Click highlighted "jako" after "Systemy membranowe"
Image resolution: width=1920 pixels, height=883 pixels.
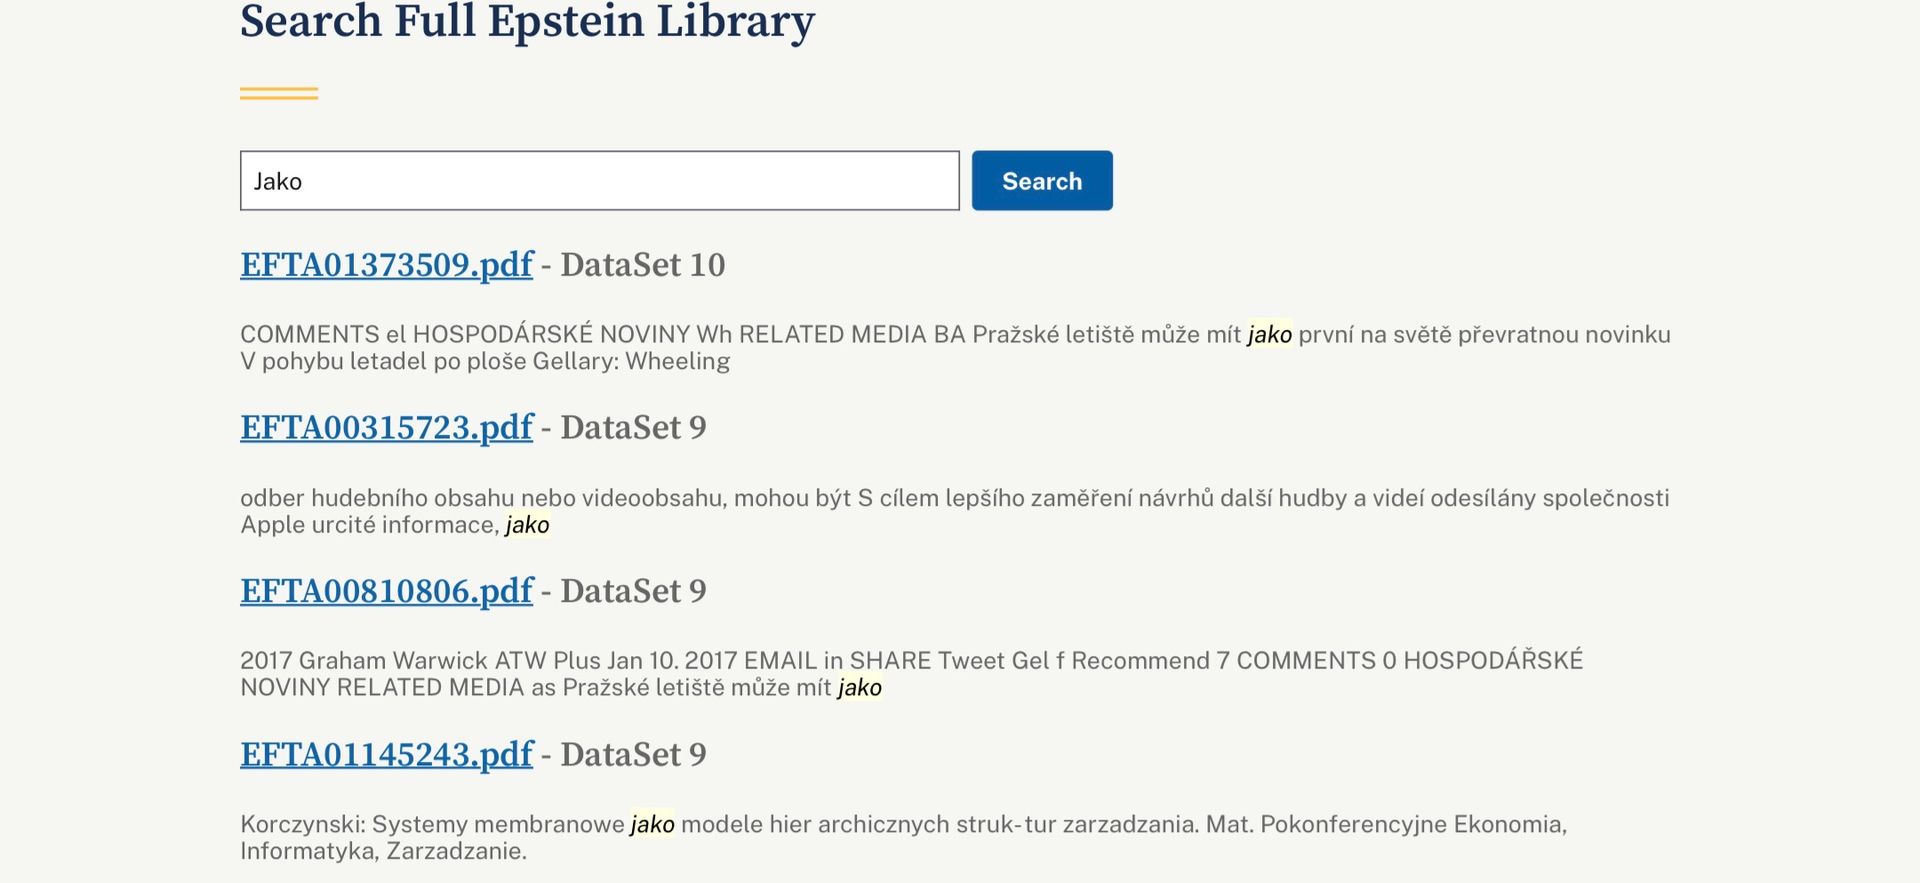(652, 825)
